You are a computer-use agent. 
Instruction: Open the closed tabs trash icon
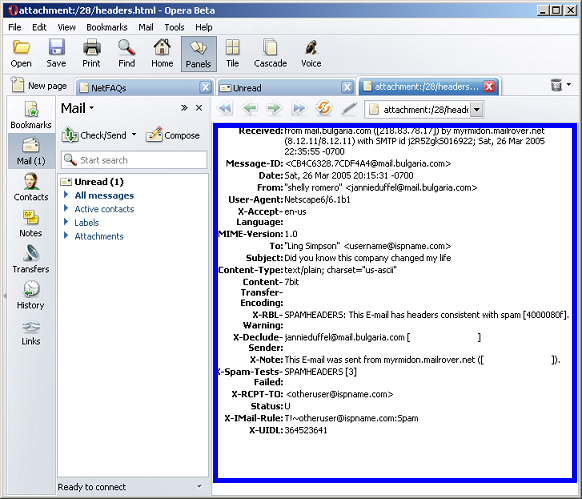pos(556,85)
